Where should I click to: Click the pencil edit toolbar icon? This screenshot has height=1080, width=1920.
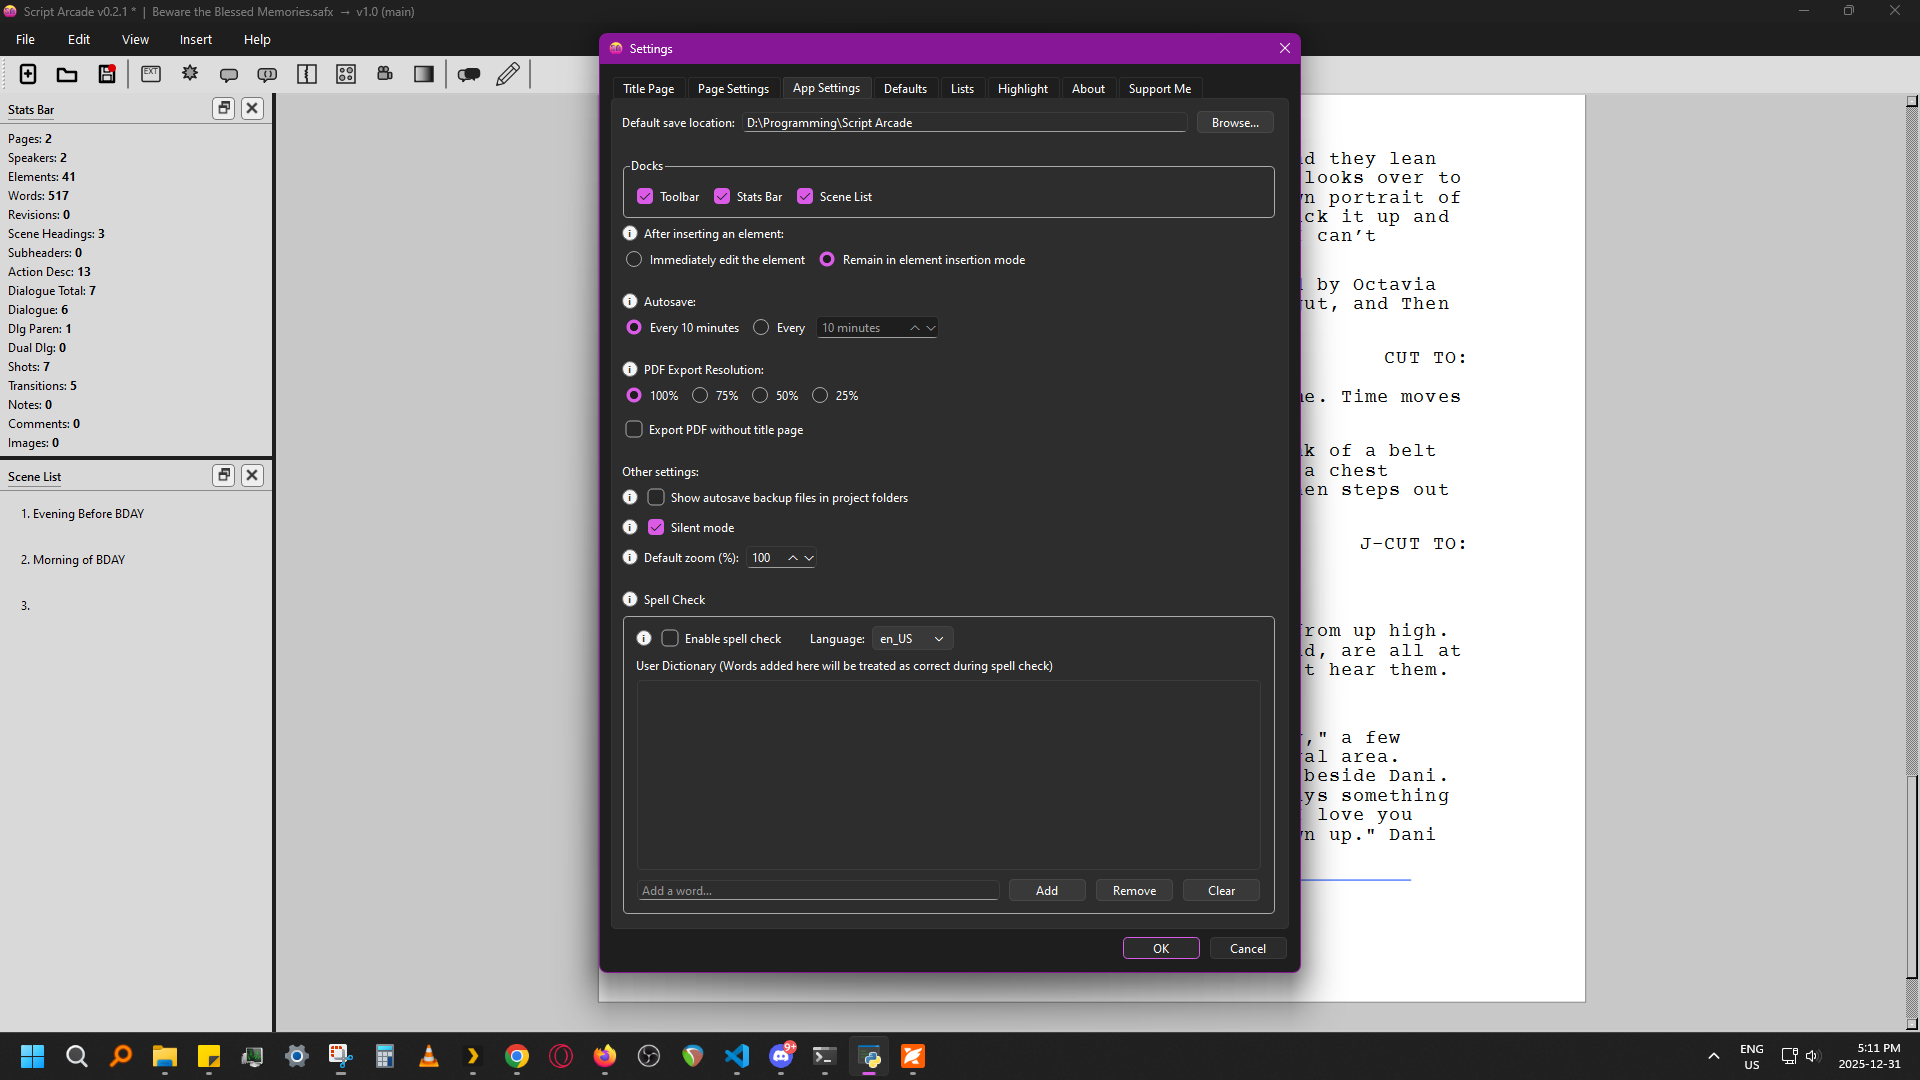(x=508, y=74)
